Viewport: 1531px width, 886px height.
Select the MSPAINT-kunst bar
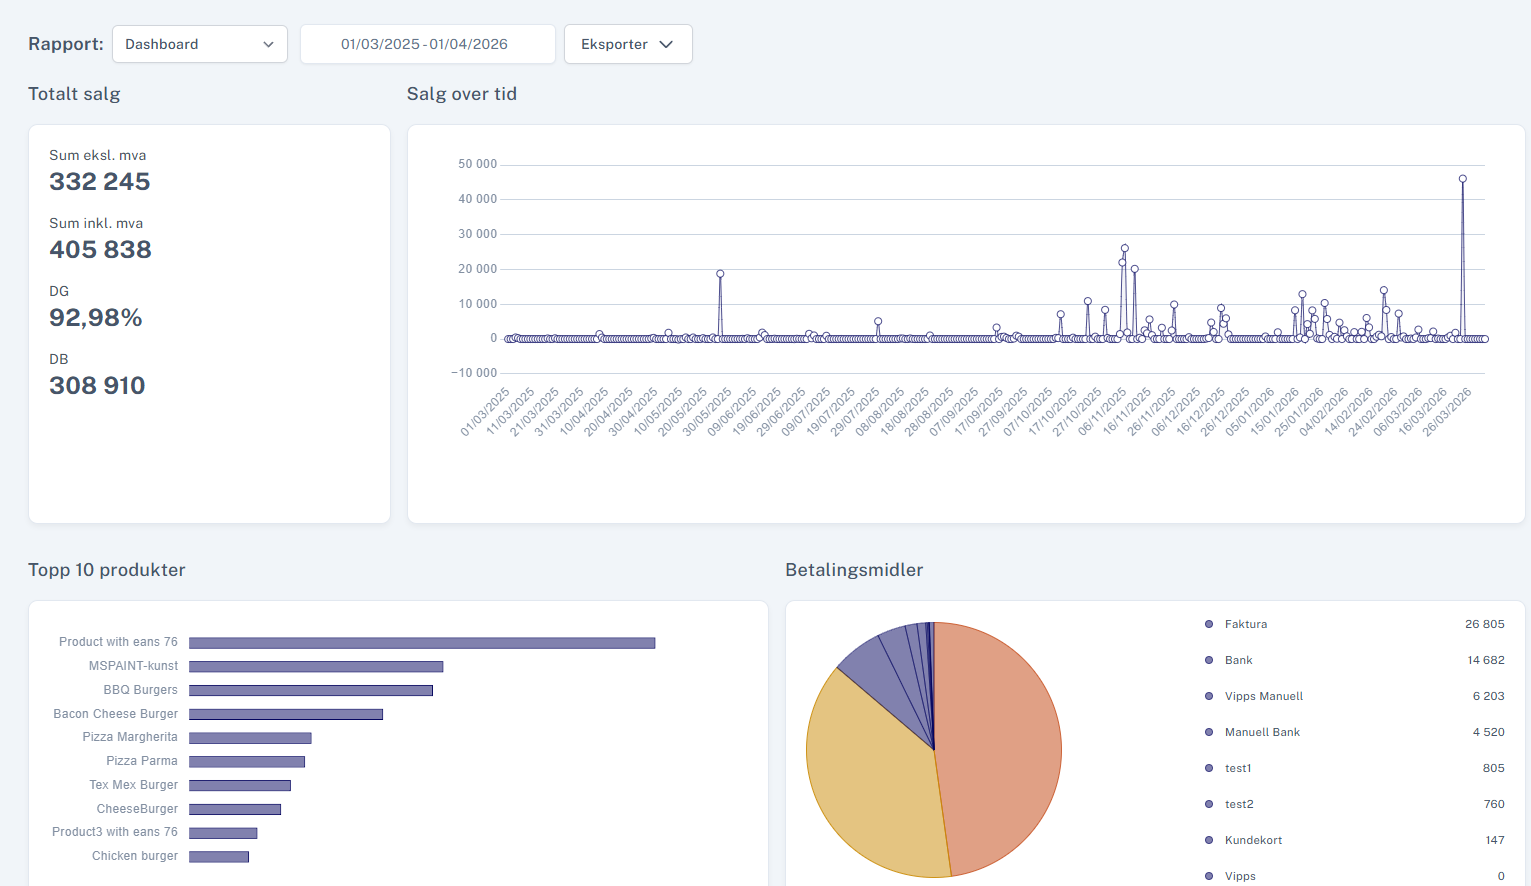[x=316, y=666]
